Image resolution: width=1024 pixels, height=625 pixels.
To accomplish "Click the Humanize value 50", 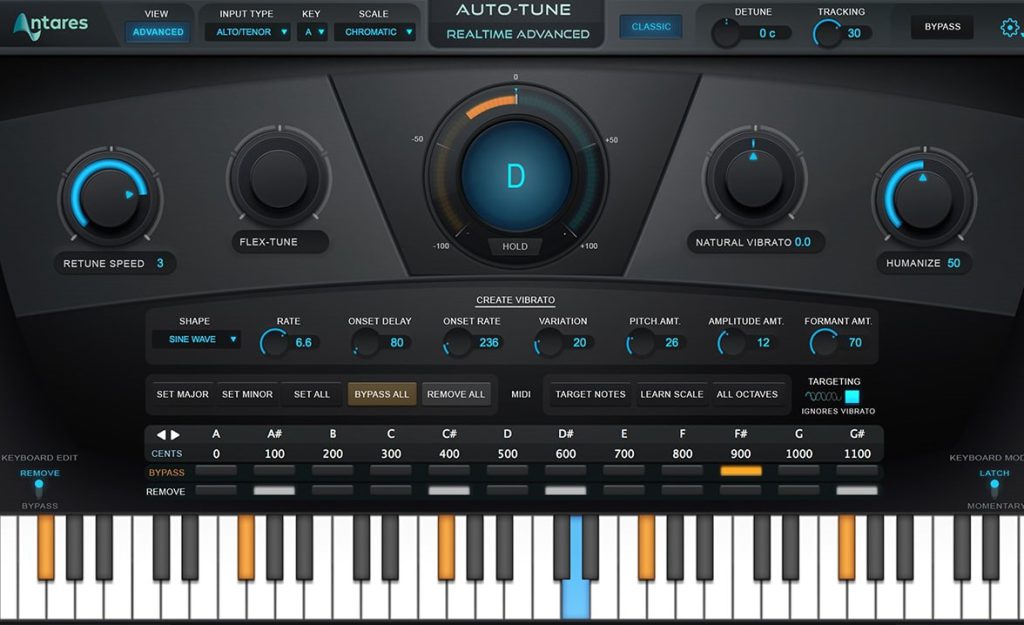I will 953,263.
